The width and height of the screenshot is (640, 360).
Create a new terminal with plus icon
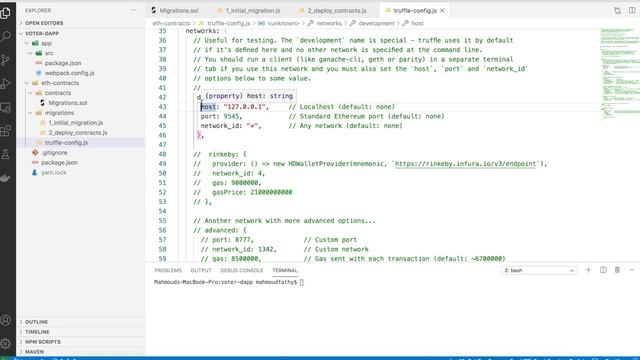tap(588, 270)
